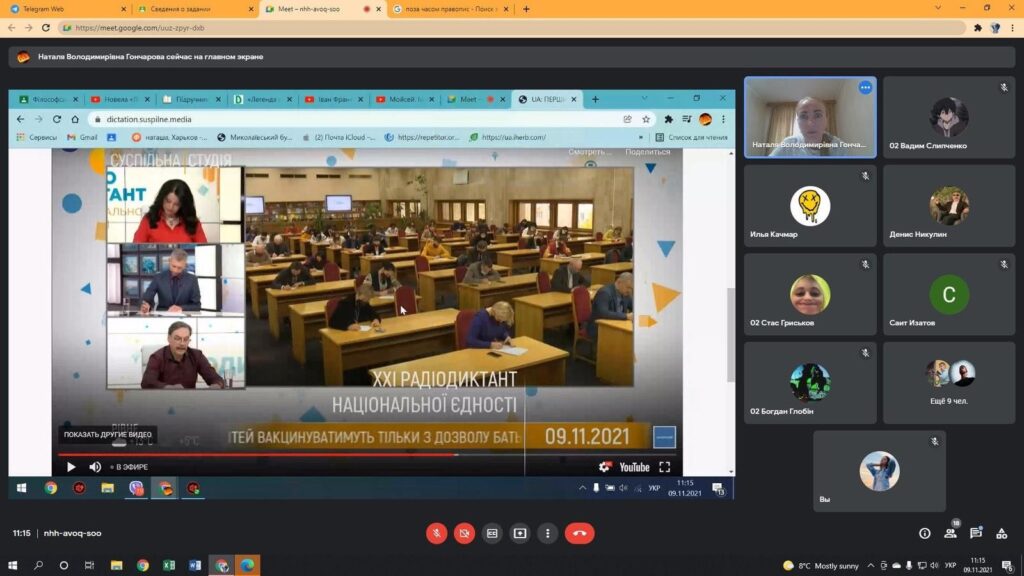
Task: Show hidden tray icons chevron
Action: (871, 566)
